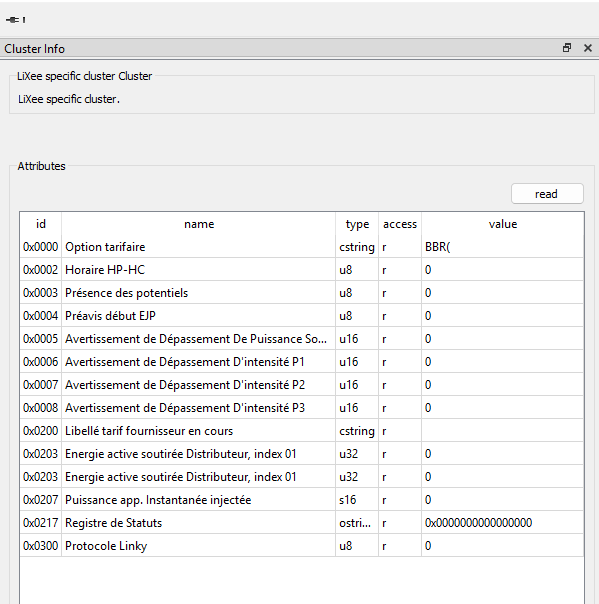Select the Préavis début EJP row

[302, 315]
